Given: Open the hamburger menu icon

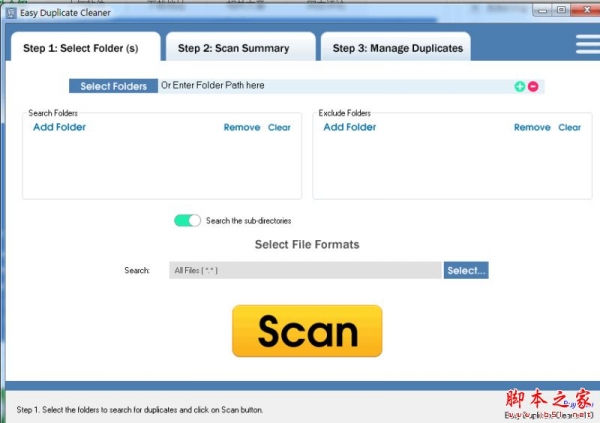Looking at the screenshot, I should [x=588, y=44].
